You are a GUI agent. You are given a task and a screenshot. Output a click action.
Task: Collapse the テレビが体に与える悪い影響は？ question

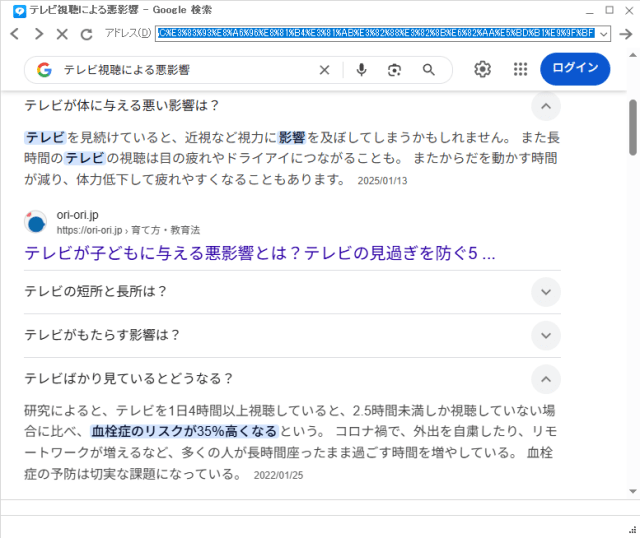pos(546,106)
